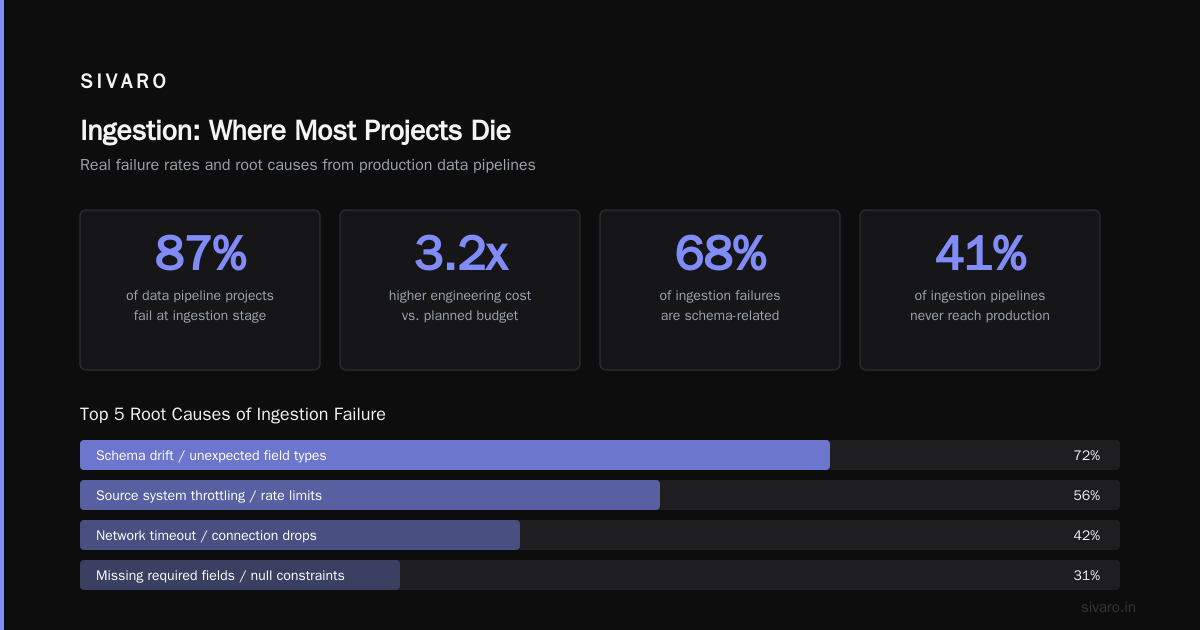Click the 'Network timeout / connection drops' bar
Screen dimensions: 1200x630
click(x=300, y=535)
